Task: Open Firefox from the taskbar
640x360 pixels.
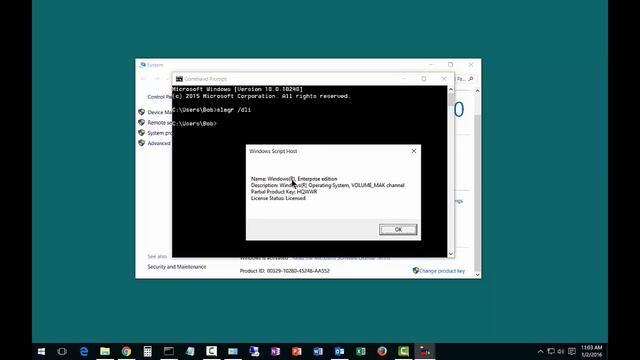Action: [x=382, y=351]
